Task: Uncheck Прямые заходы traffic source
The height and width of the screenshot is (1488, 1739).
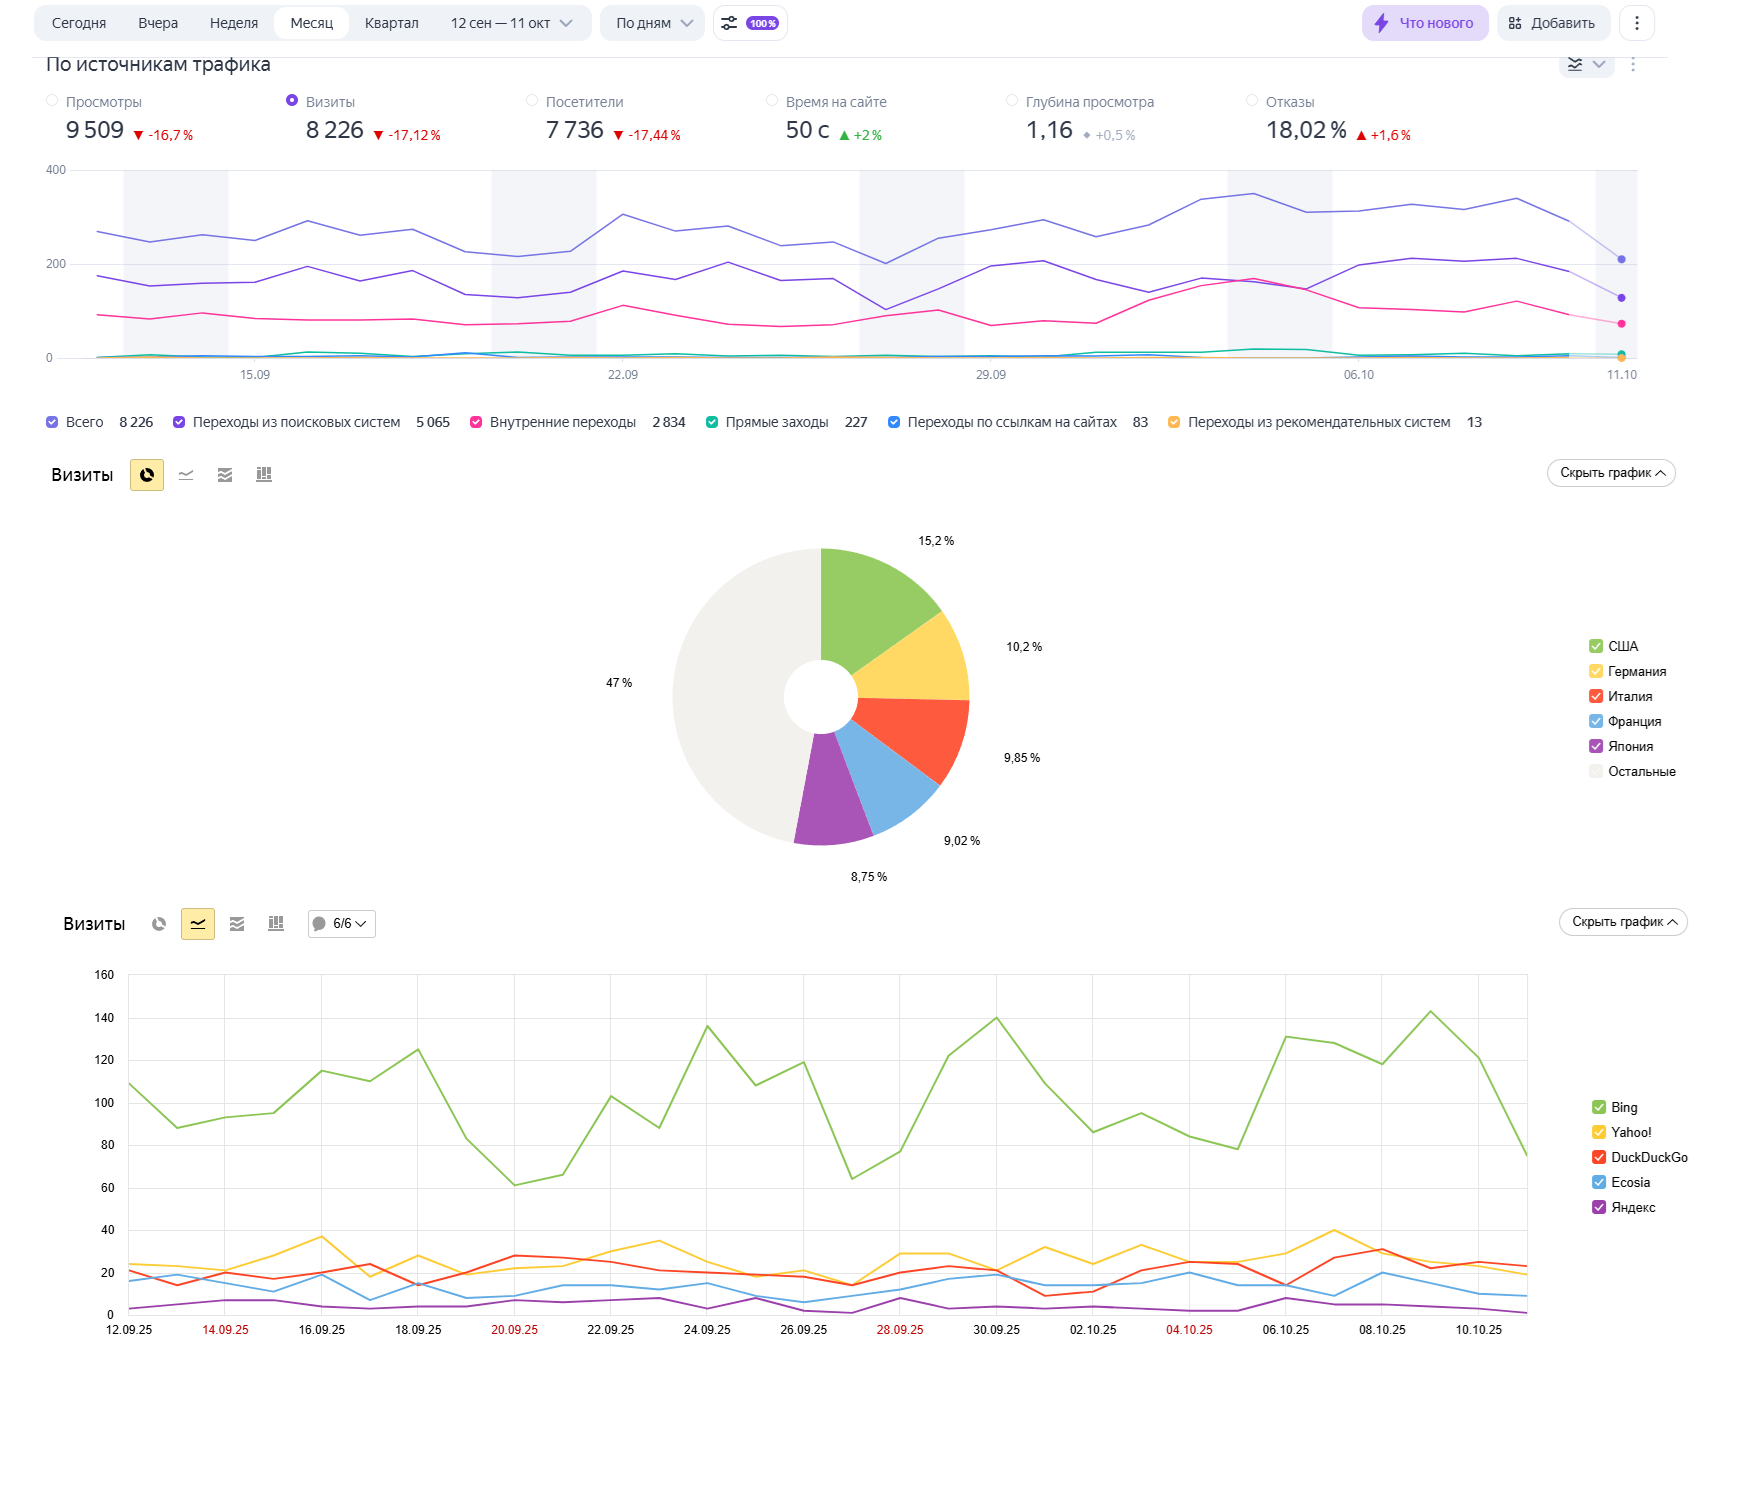Action: pyautogui.click(x=712, y=422)
